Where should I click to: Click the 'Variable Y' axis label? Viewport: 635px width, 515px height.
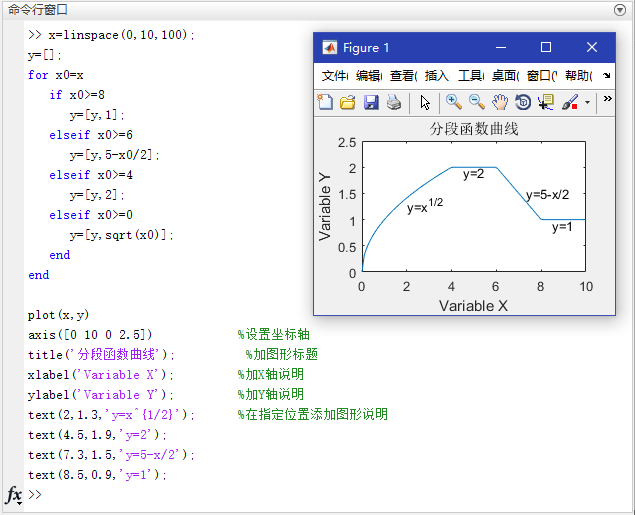325,206
